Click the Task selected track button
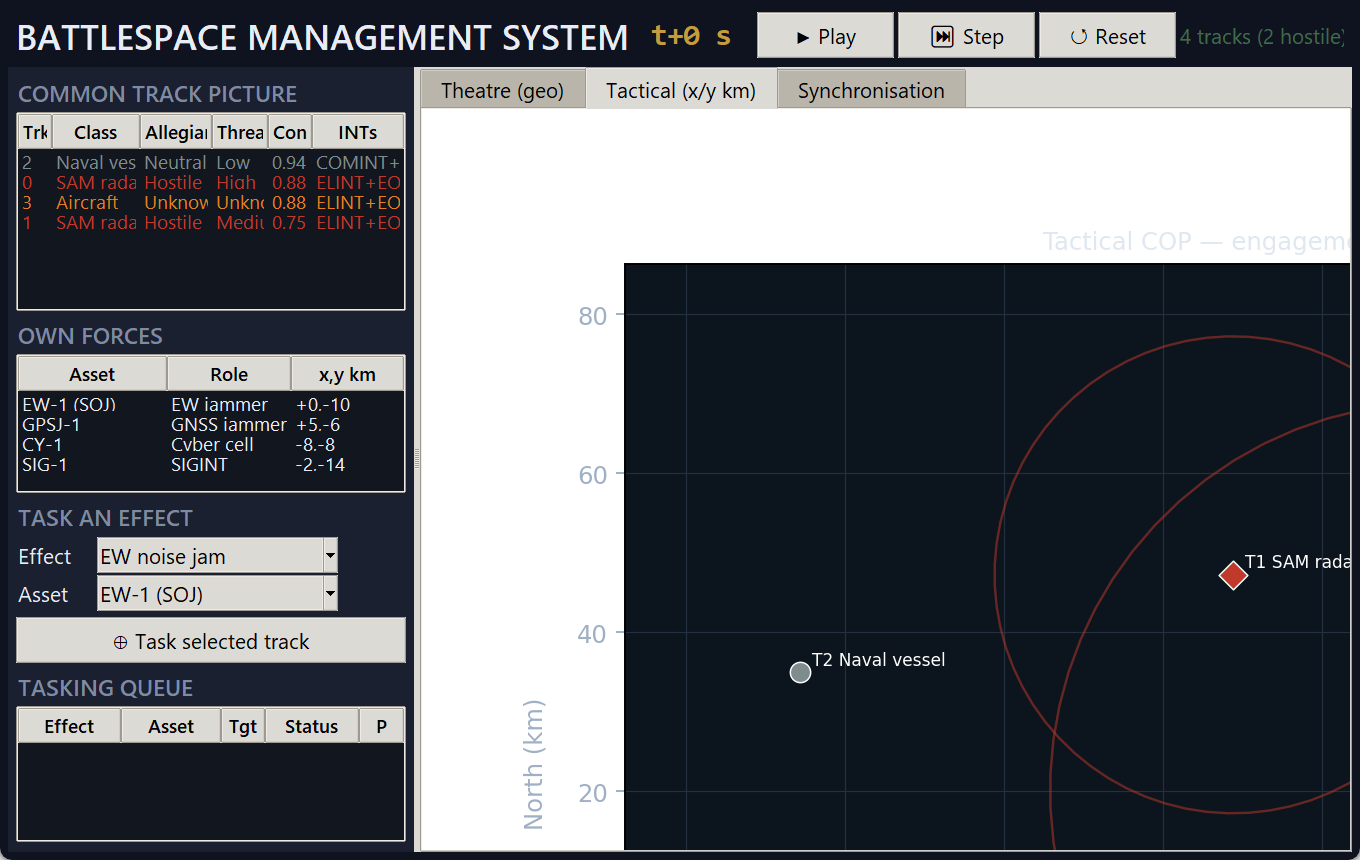Screen dimensions: 1360x860 click(x=211, y=641)
